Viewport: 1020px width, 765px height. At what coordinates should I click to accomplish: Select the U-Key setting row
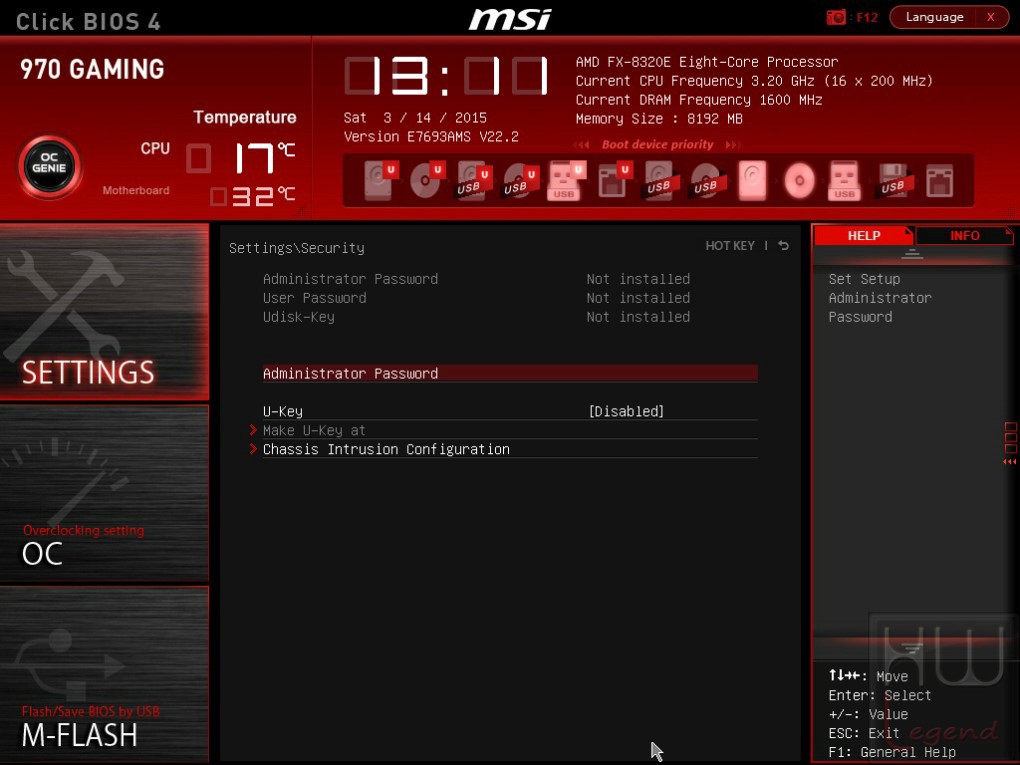[x=510, y=411]
